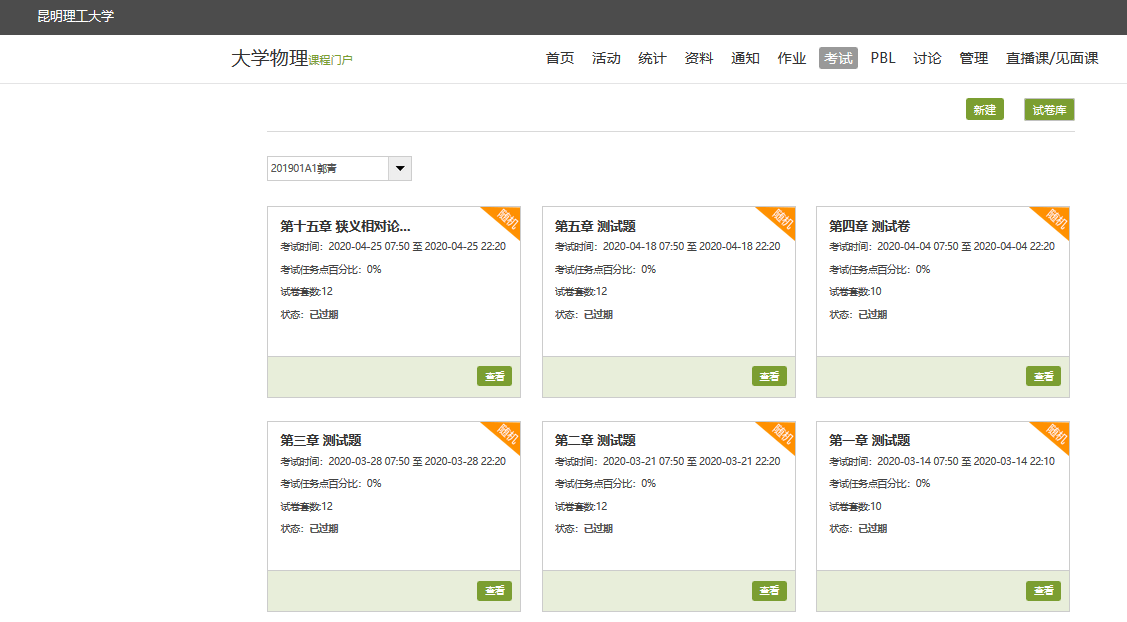Navigate to the 作业 homework tab
Viewport: 1127px width, 622px height.
pos(792,58)
